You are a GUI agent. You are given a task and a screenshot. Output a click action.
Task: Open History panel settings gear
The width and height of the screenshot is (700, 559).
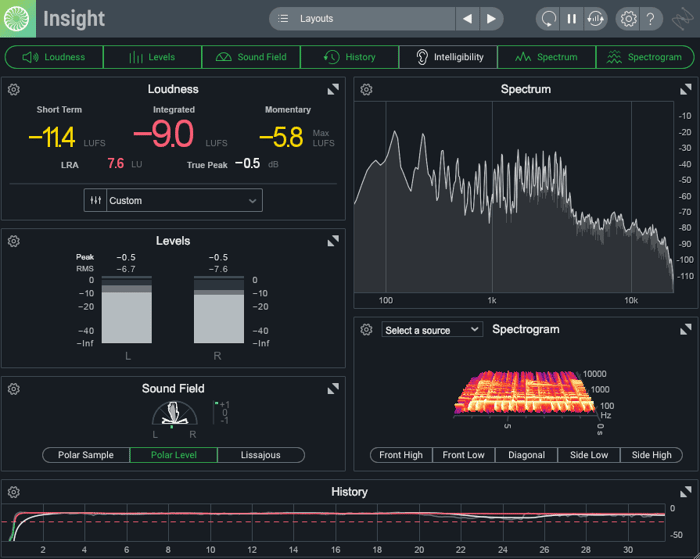coord(14,492)
